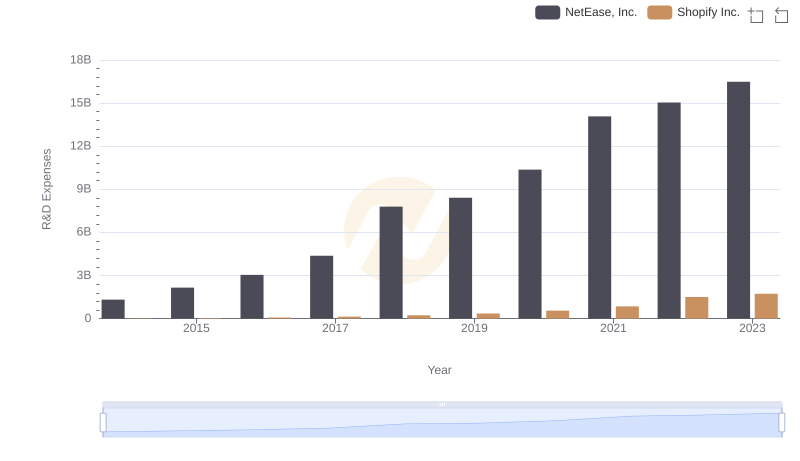The height and width of the screenshot is (461, 800).
Task: Click the 15B y-axis label
Action: tap(81, 103)
